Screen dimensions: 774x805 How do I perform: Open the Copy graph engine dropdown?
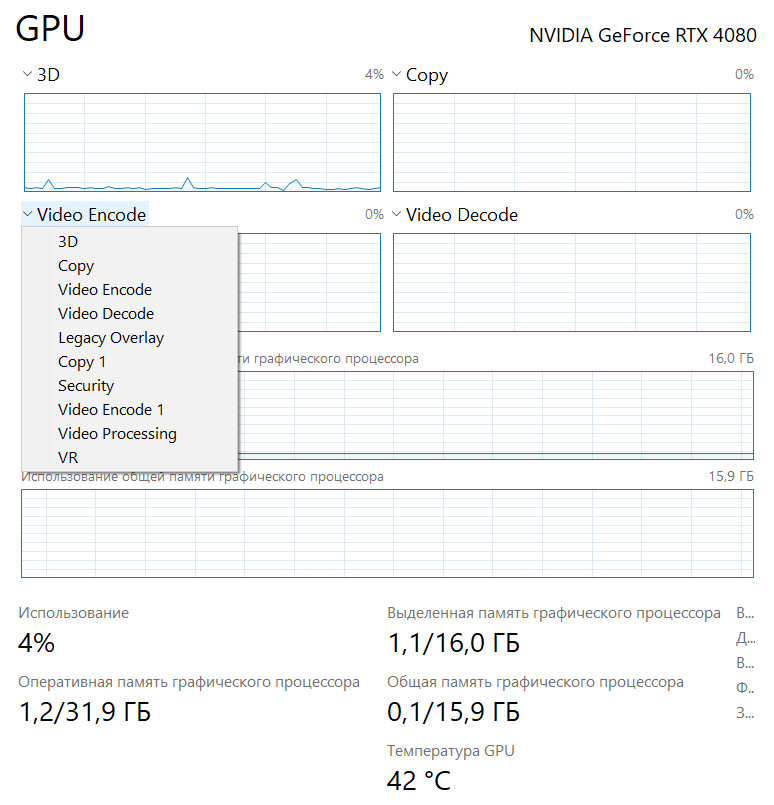click(x=419, y=75)
